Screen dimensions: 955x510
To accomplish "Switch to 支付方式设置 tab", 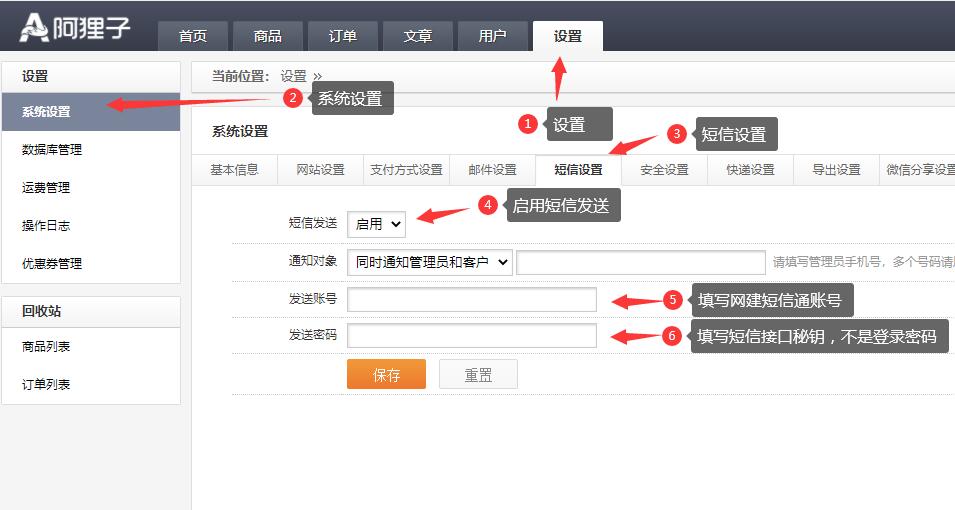I will [406, 170].
